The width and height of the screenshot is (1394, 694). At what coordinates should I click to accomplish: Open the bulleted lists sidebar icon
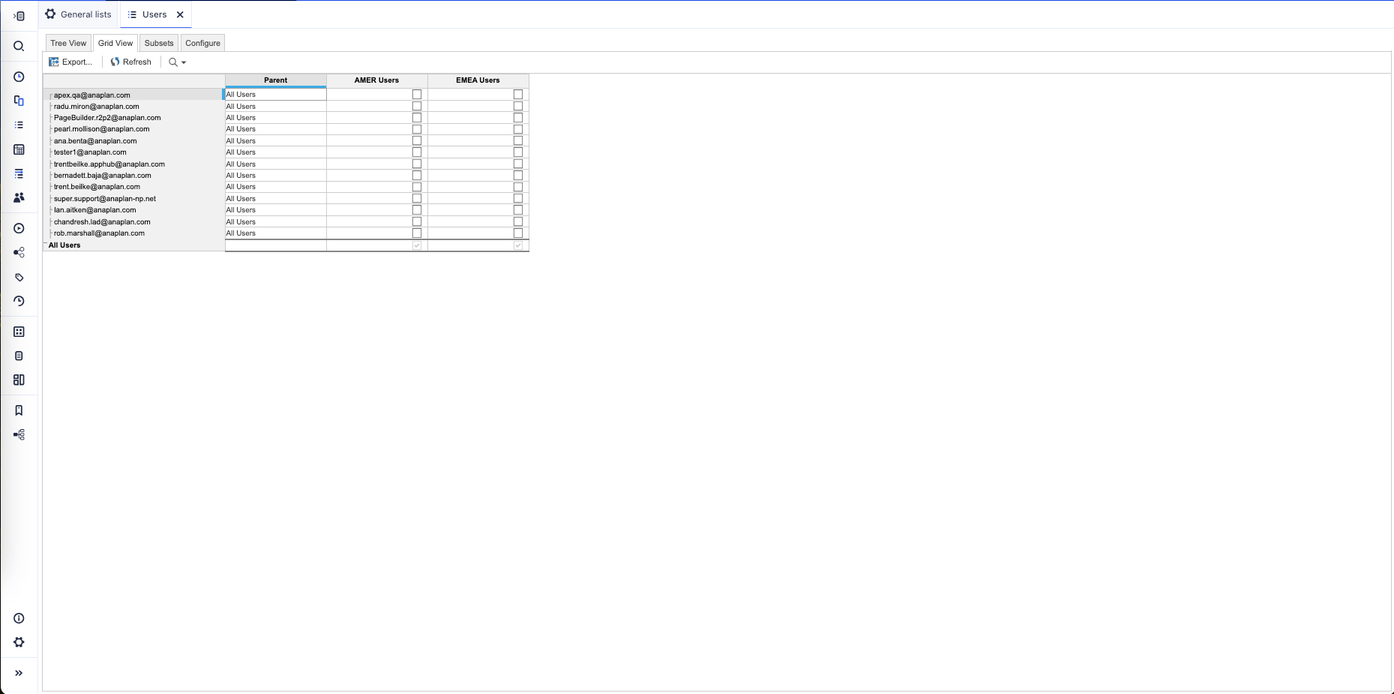pyautogui.click(x=19, y=125)
